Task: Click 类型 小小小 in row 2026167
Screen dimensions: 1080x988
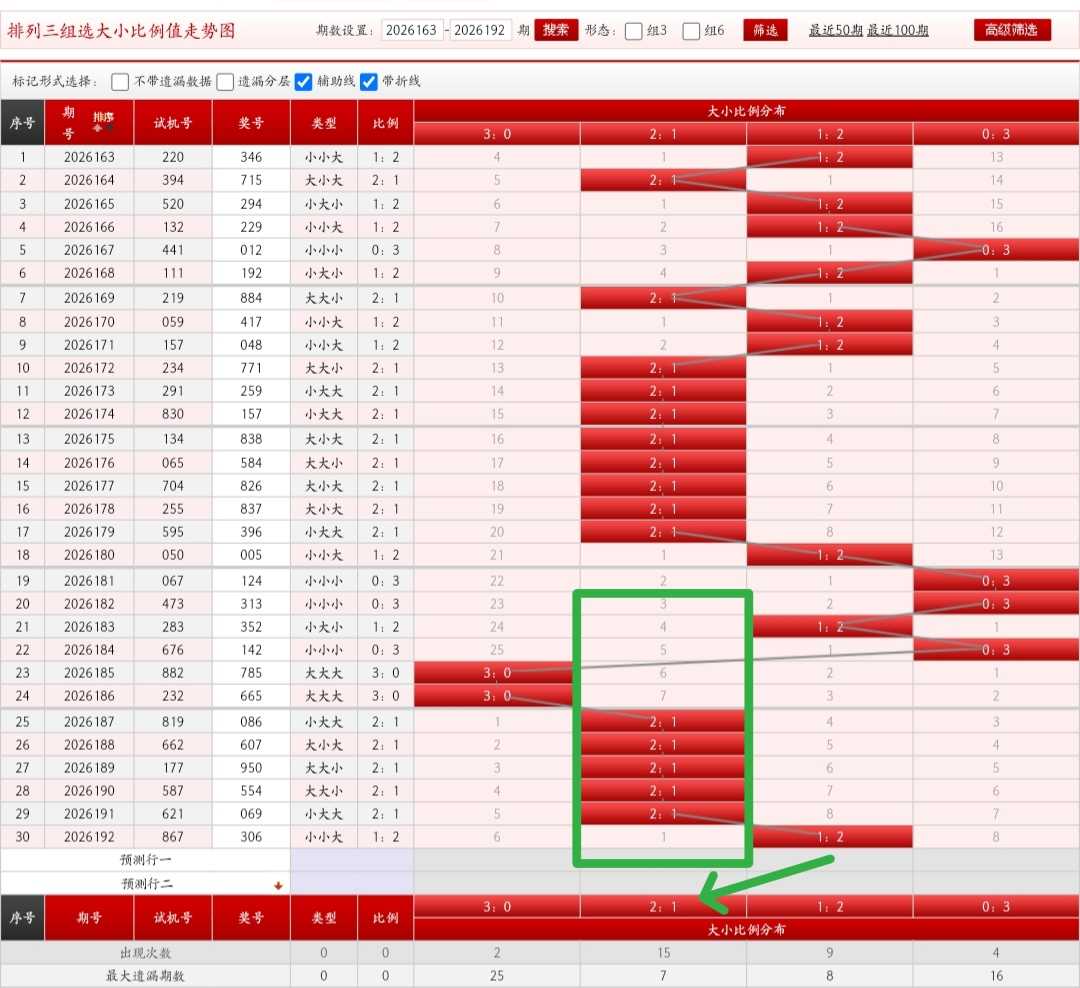Action: pyautogui.click(x=324, y=249)
